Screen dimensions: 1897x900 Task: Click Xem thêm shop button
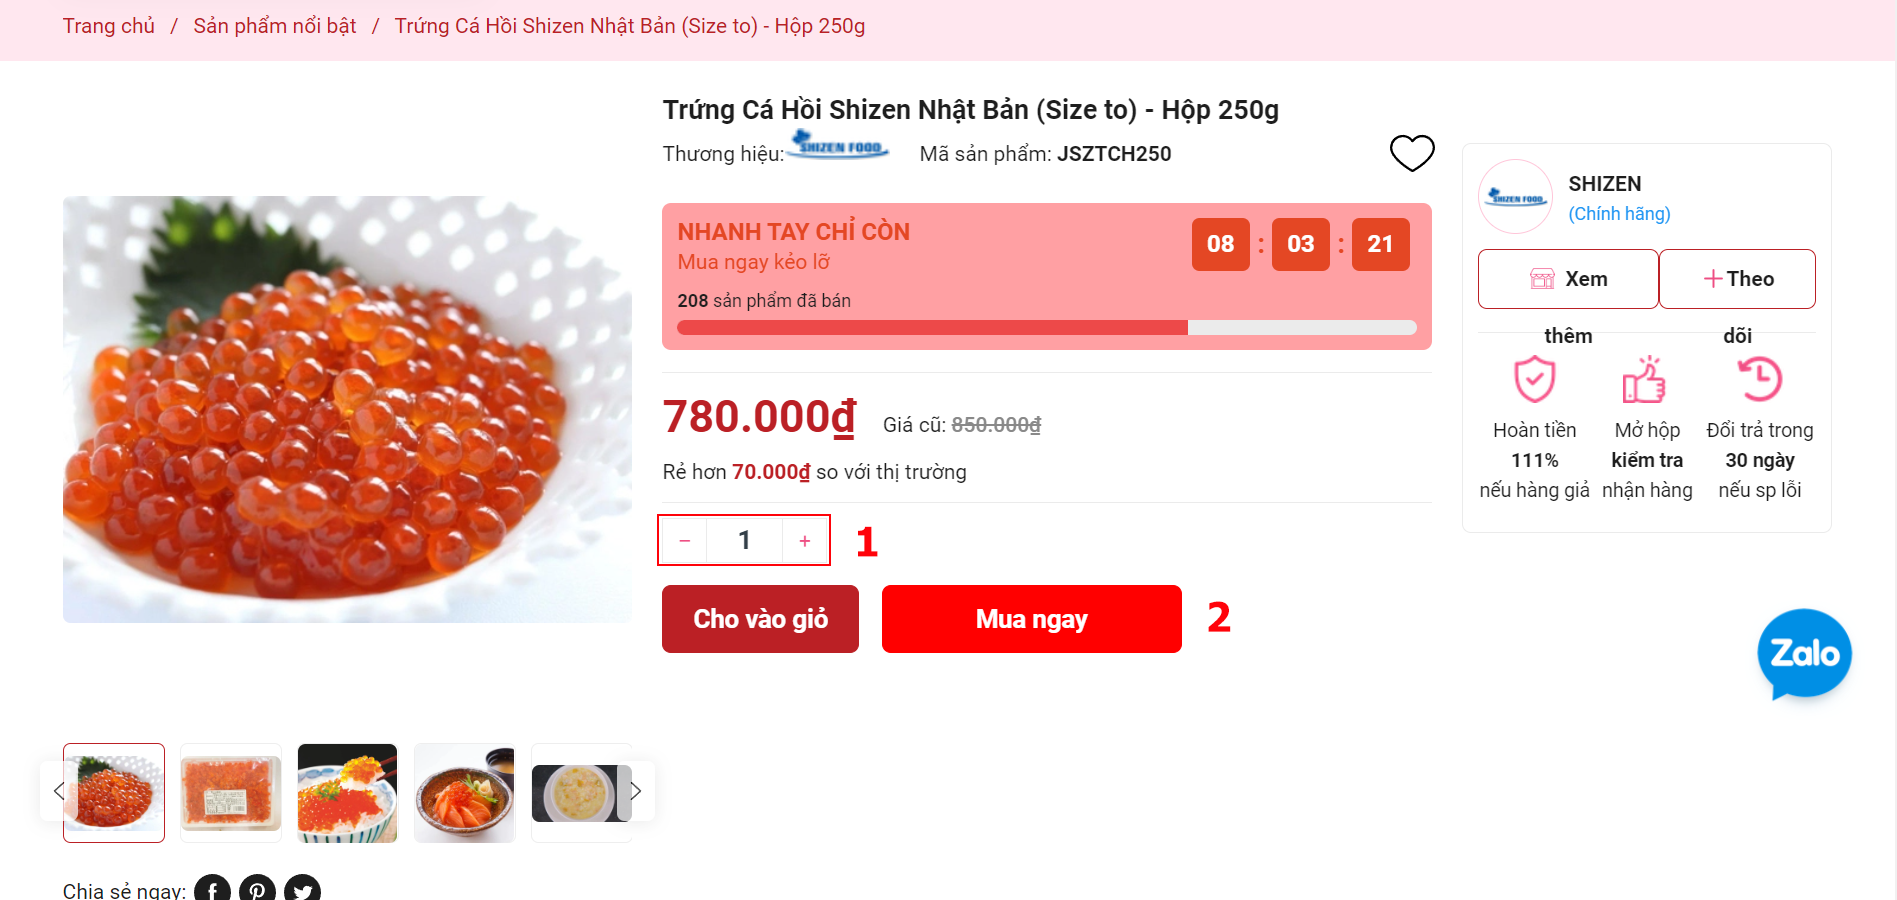[1568, 279]
